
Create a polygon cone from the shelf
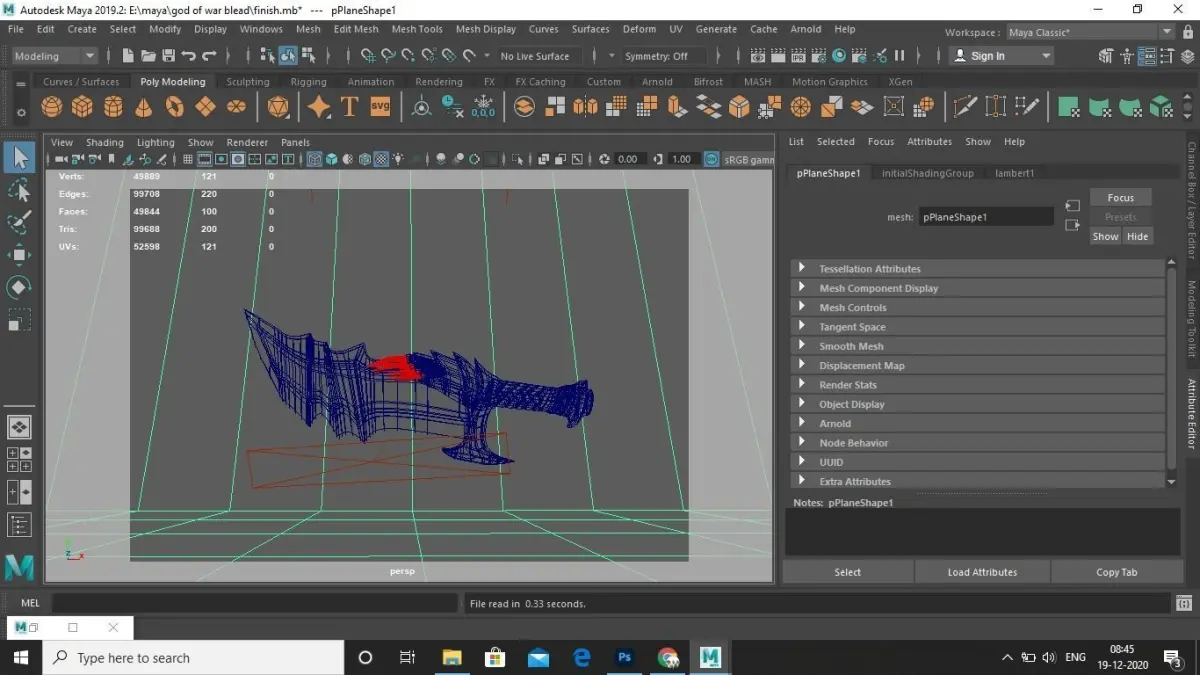[x=144, y=106]
